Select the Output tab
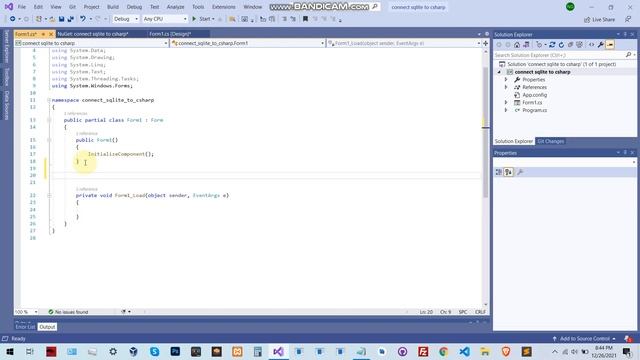The height and width of the screenshot is (360, 640). (47, 327)
